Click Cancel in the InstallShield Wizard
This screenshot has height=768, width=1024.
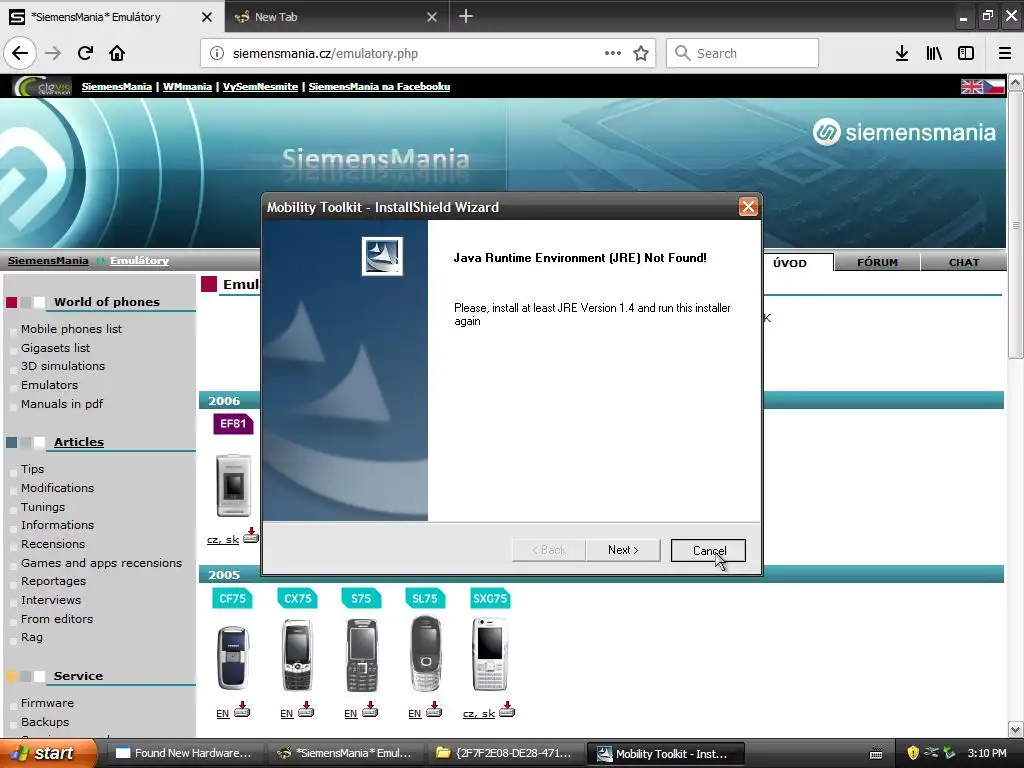pyautogui.click(x=708, y=551)
